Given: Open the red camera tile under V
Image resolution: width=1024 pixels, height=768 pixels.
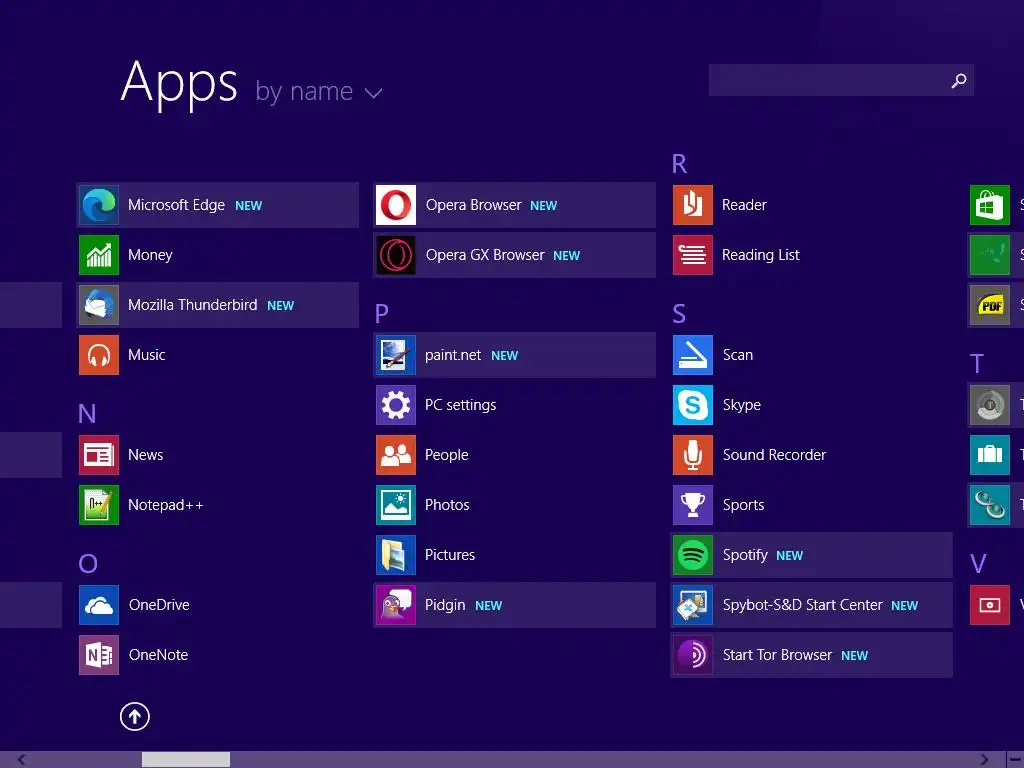Looking at the screenshot, I should pyautogui.click(x=990, y=605).
